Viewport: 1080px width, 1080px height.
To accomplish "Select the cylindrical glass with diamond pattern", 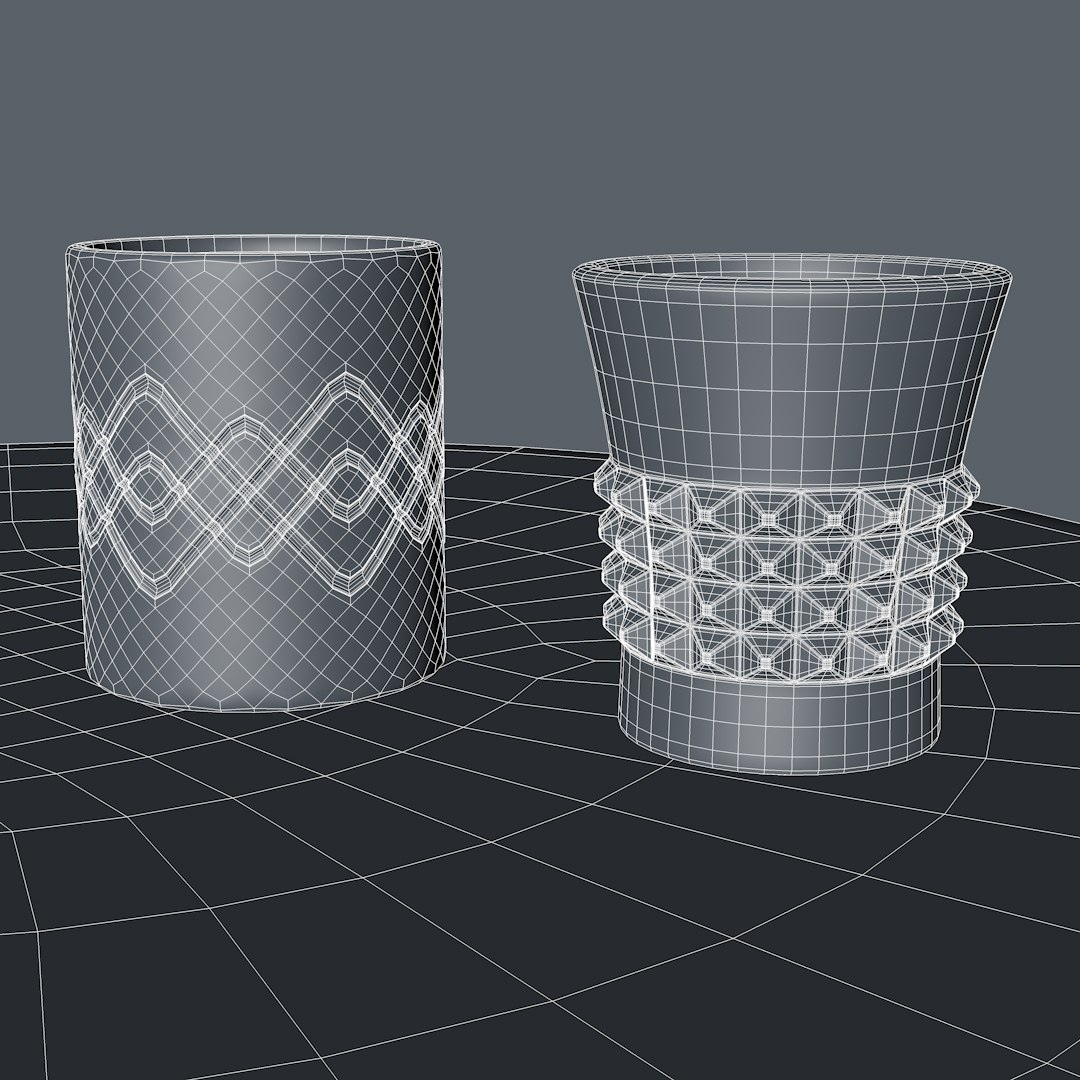I will [256, 473].
